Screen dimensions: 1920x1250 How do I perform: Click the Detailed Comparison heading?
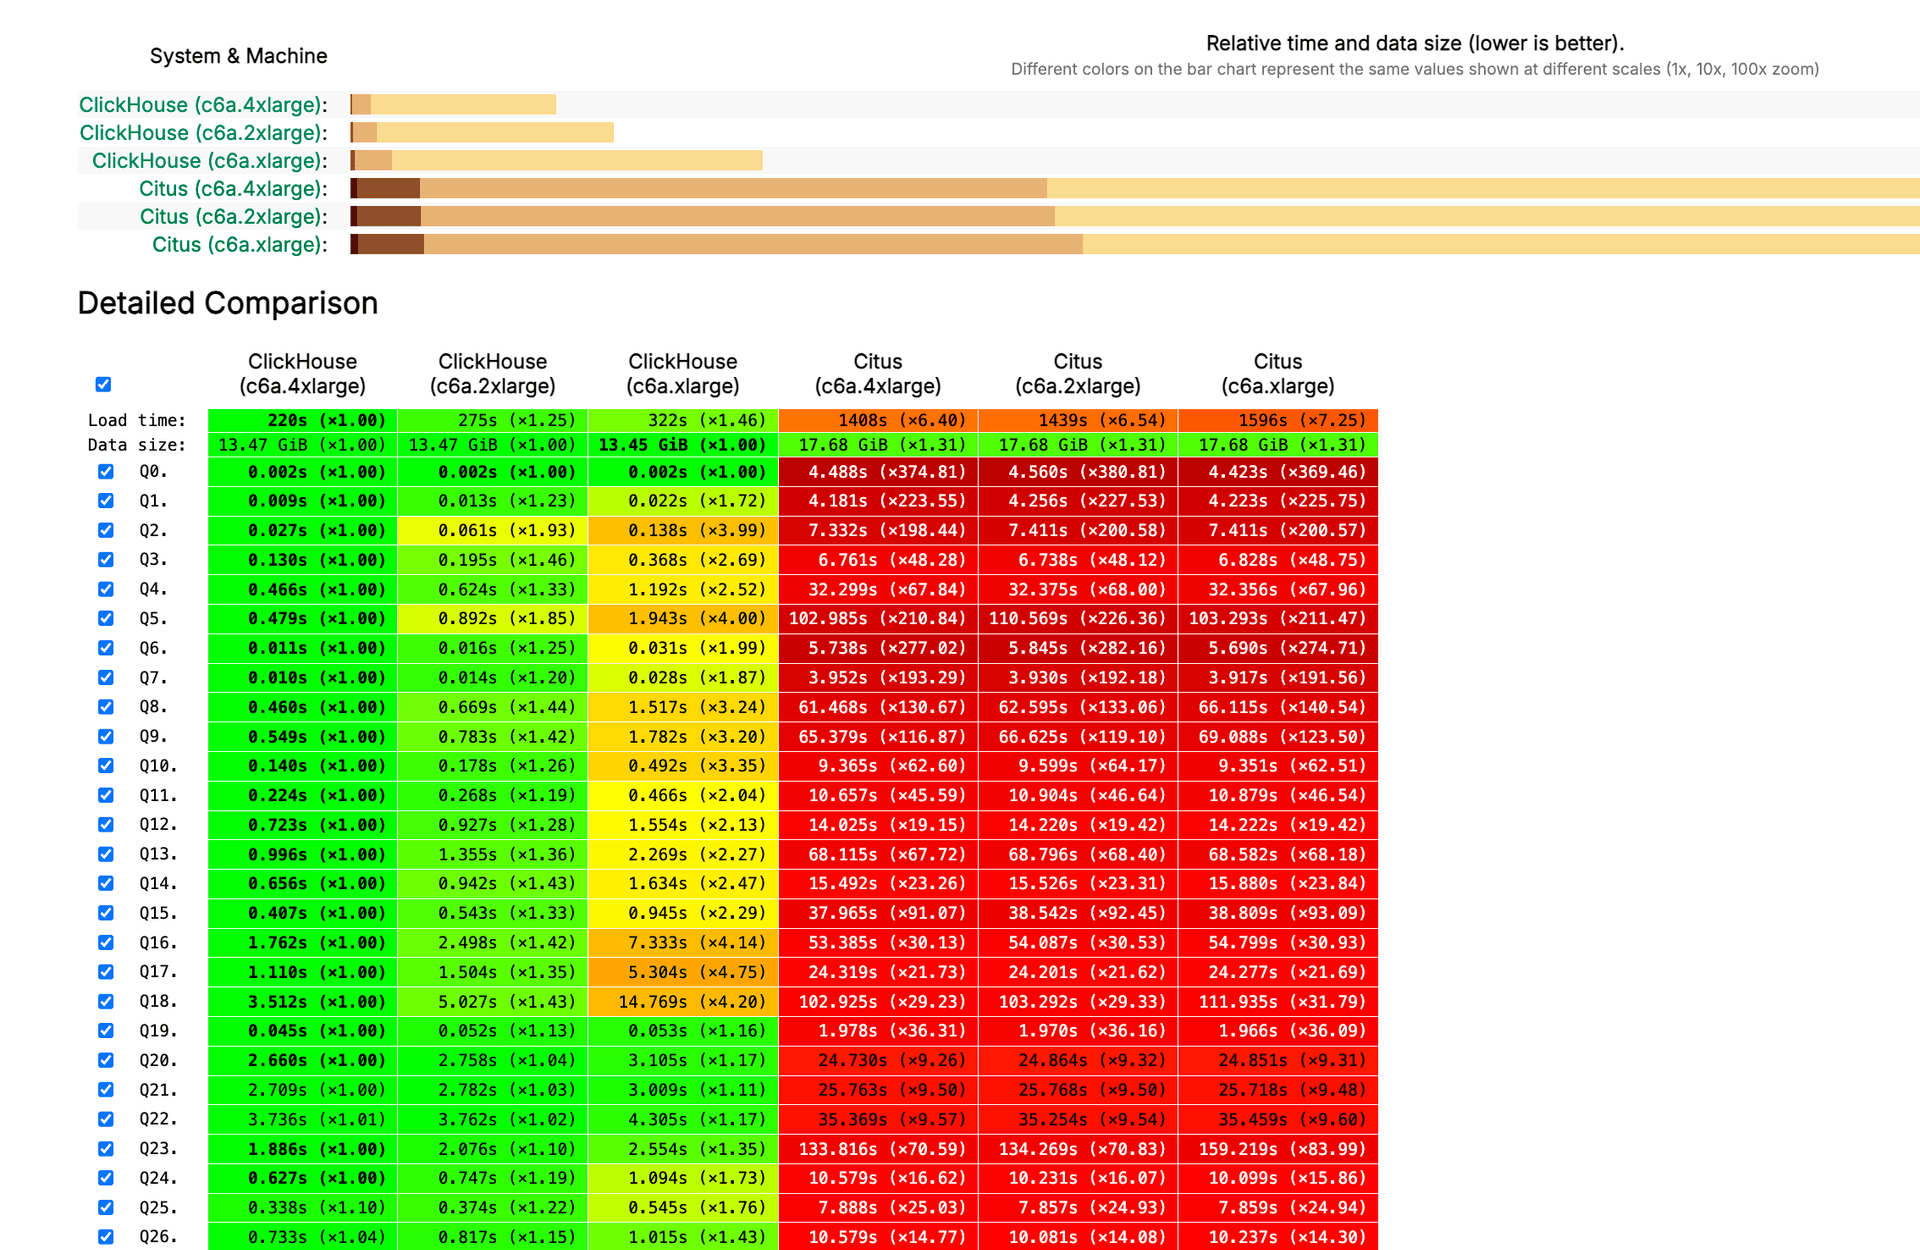pos(228,303)
